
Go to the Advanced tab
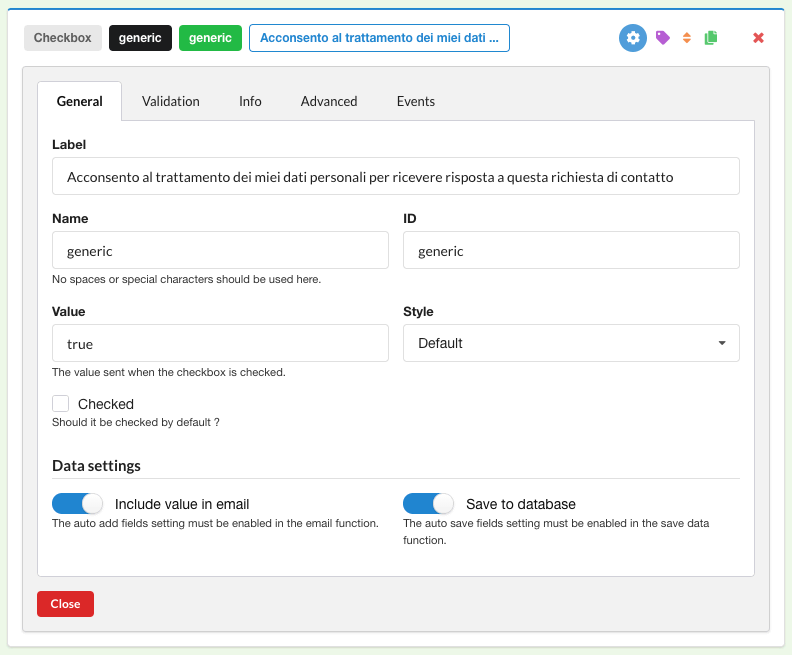(329, 101)
